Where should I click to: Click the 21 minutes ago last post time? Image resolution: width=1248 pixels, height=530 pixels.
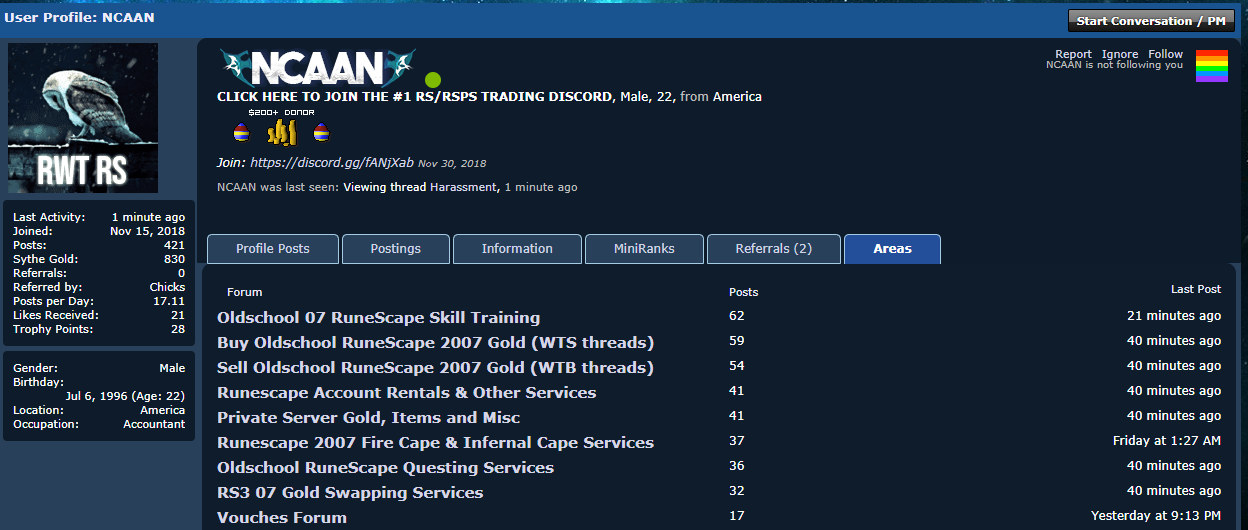pos(1174,316)
